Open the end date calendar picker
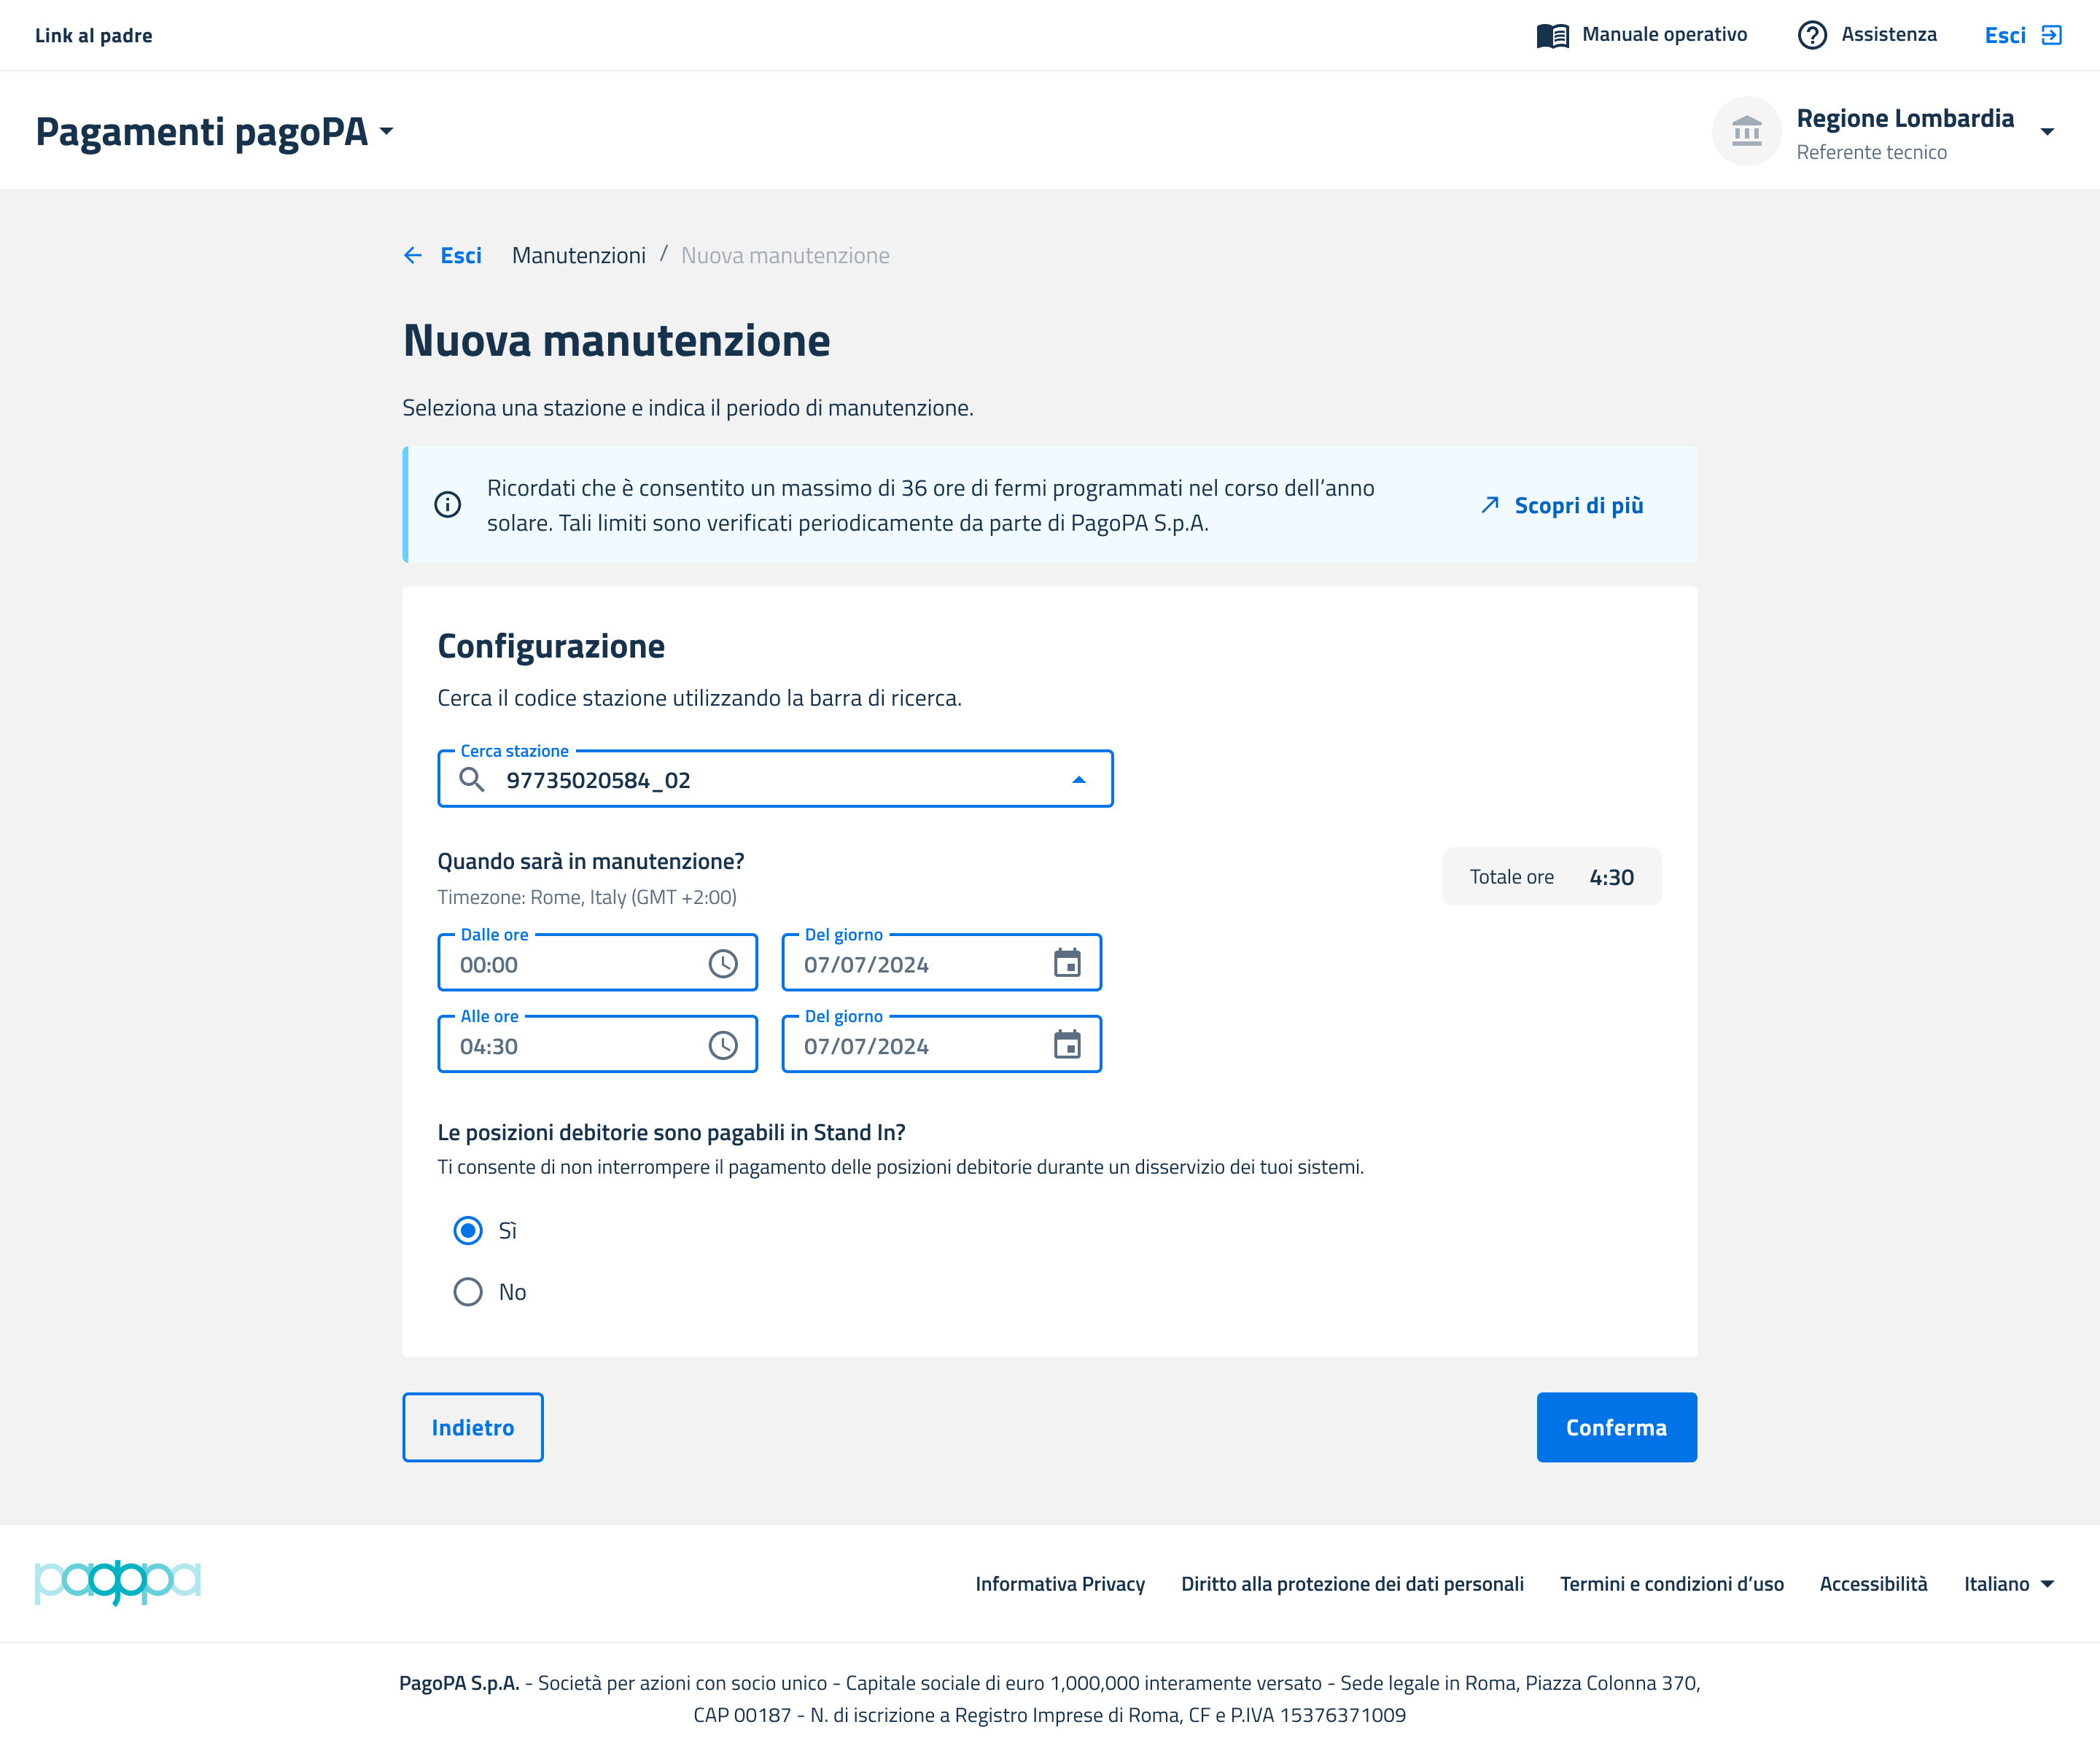The width and height of the screenshot is (2100, 1754). pos(1067,1046)
